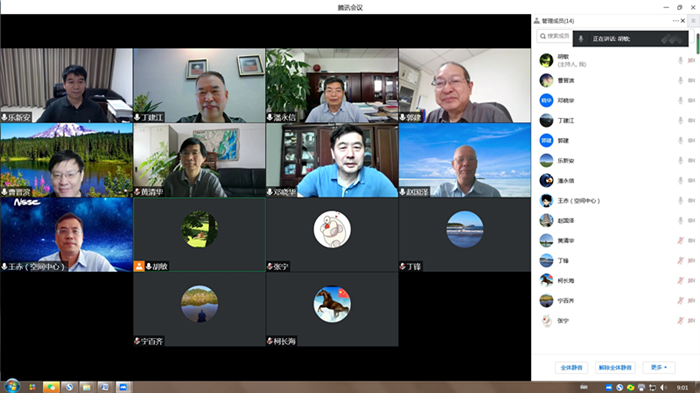Click the camera icon next to 郭建
Viewport: 700px width, 393px height.
click(692, 140)
